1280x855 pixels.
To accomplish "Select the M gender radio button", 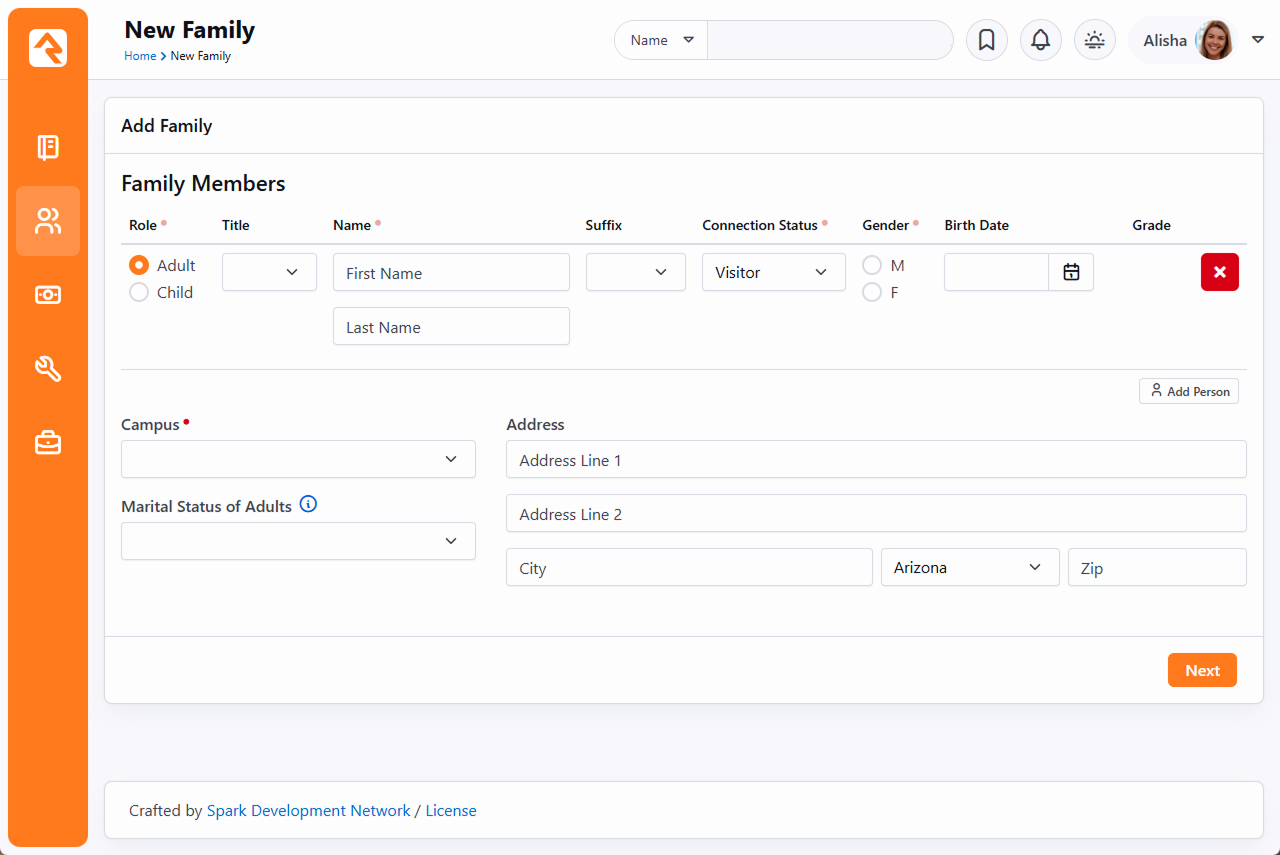I will tap(872, 265).
